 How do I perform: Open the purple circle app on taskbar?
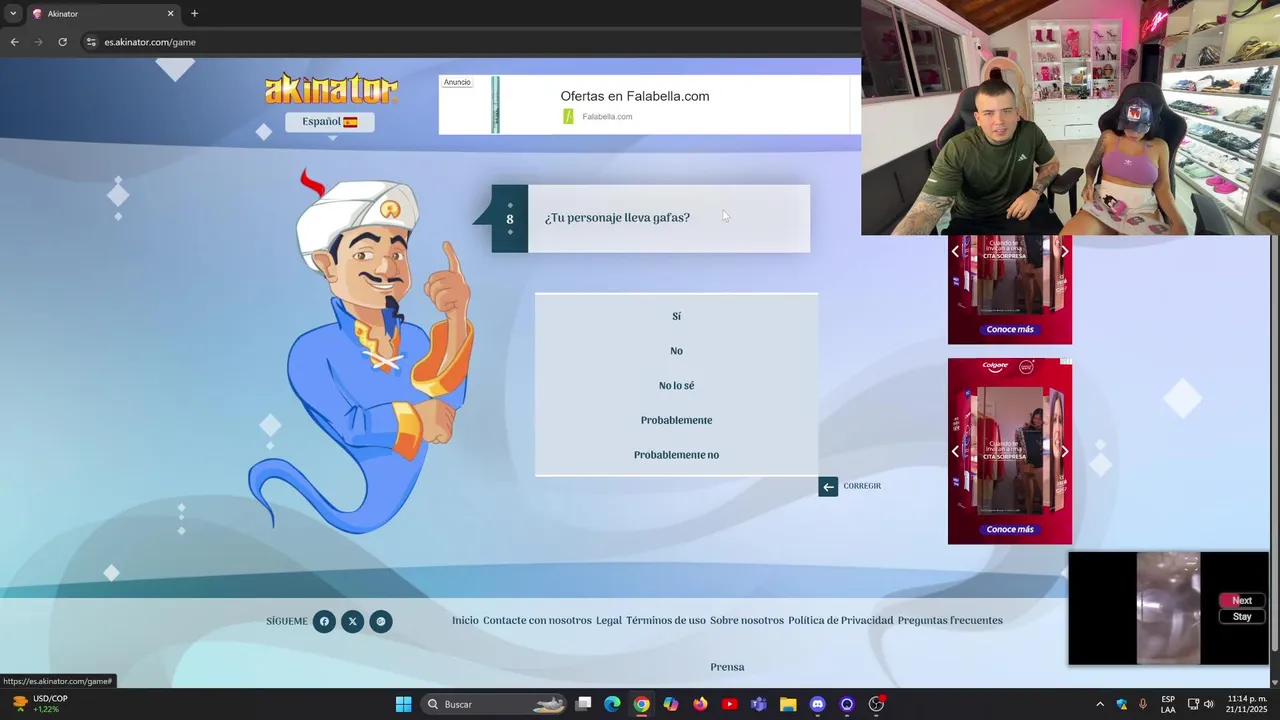click(x=847, y=704)
